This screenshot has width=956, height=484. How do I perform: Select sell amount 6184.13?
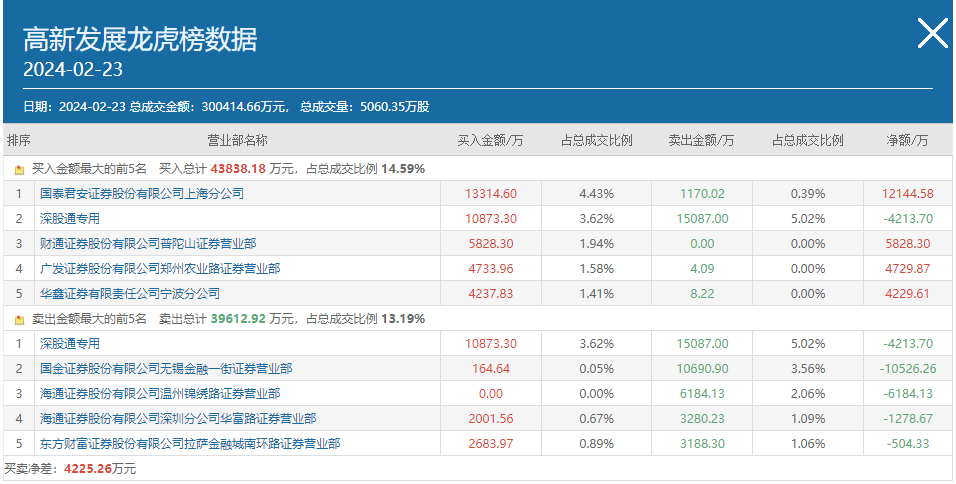click(x=702, y=394)
